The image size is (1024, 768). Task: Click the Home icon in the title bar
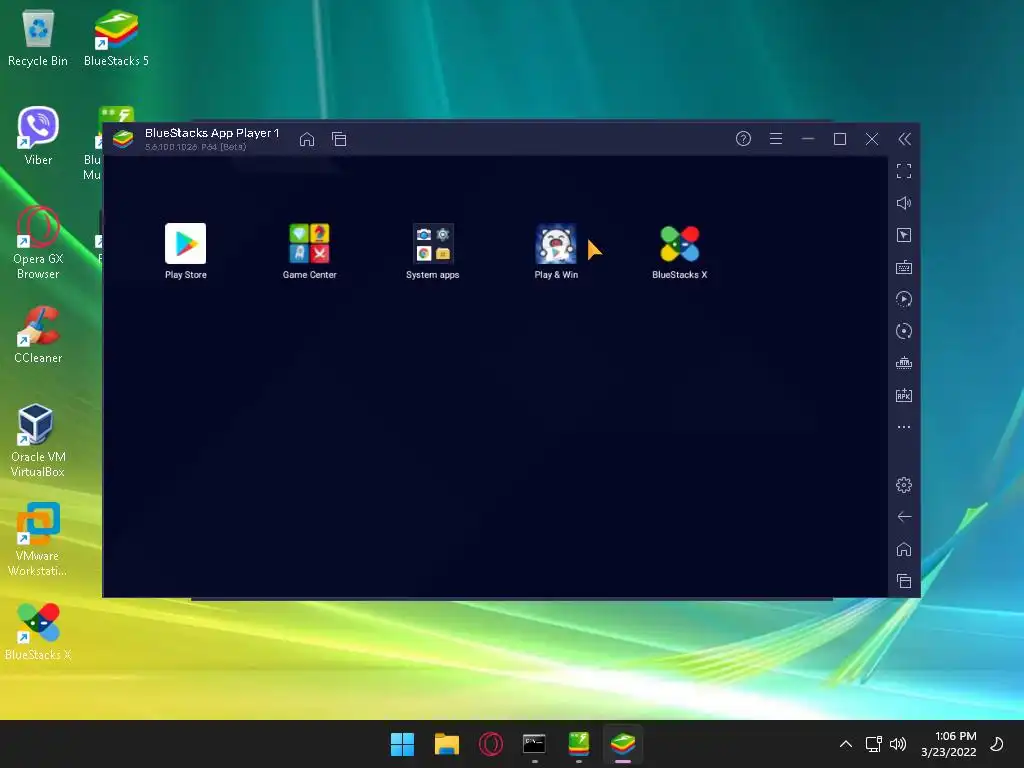(x=307, y=139)
